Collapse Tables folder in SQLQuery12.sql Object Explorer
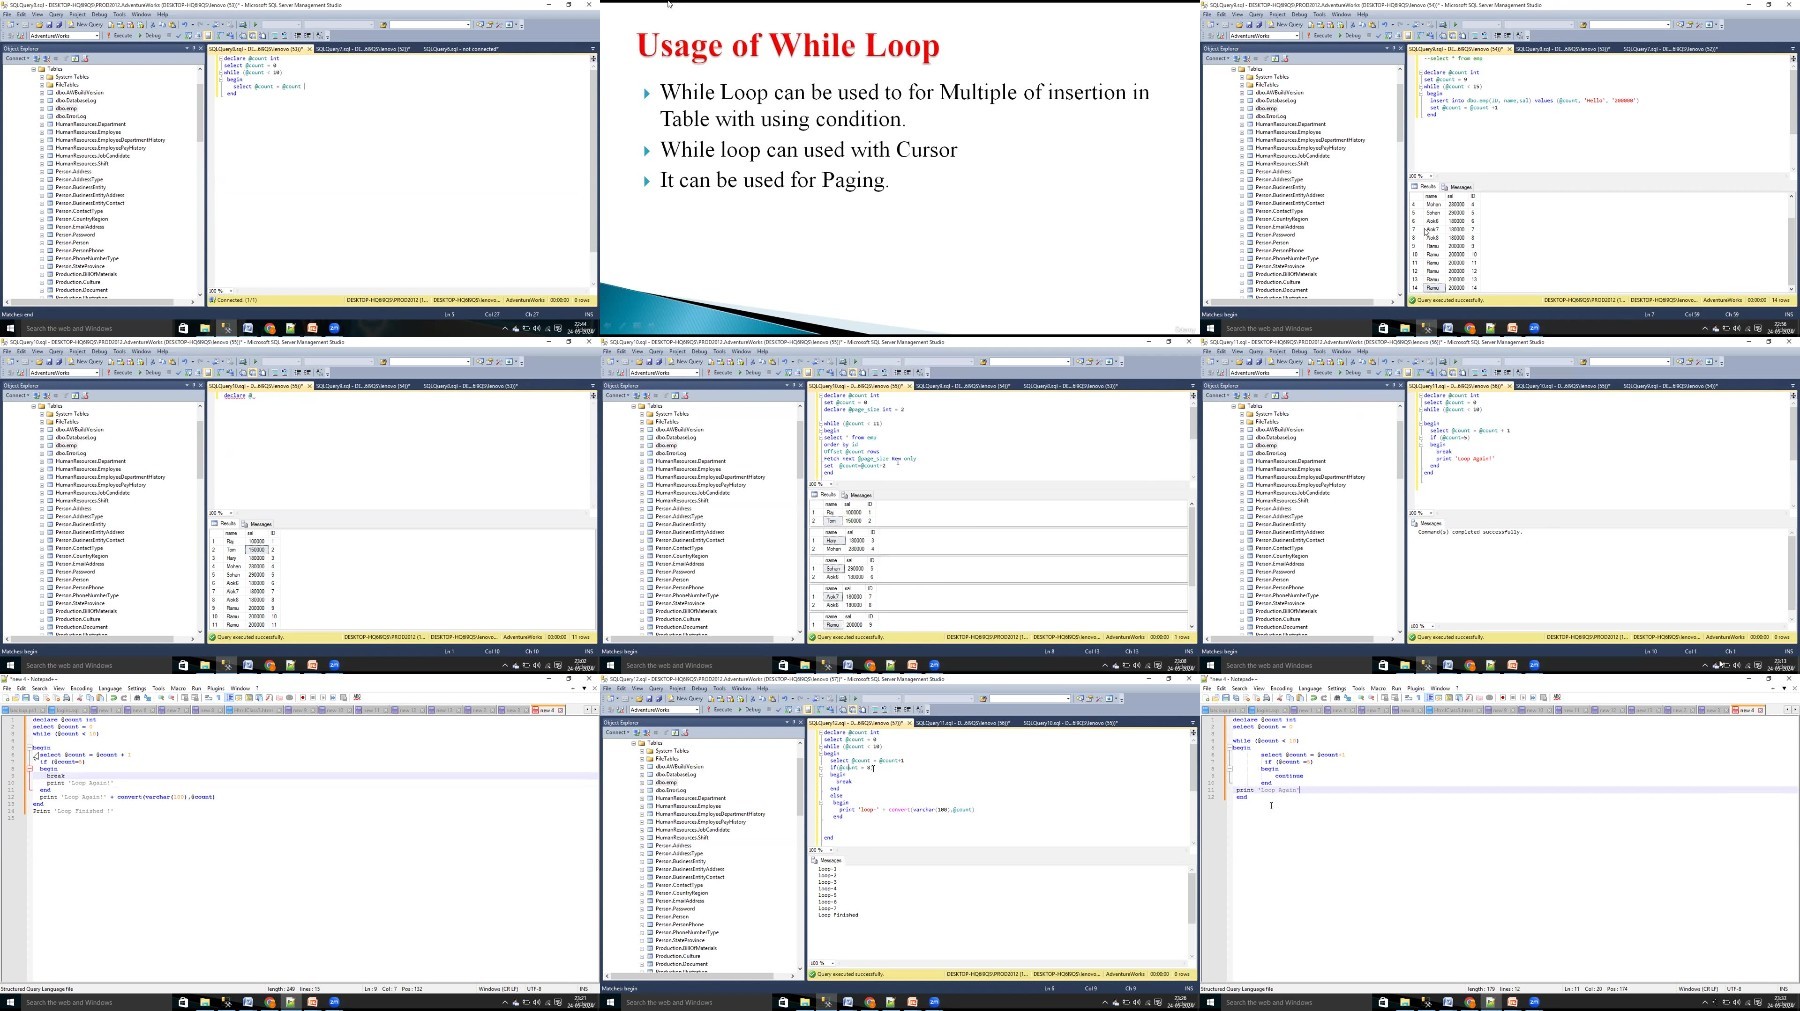 pos(633,743)
